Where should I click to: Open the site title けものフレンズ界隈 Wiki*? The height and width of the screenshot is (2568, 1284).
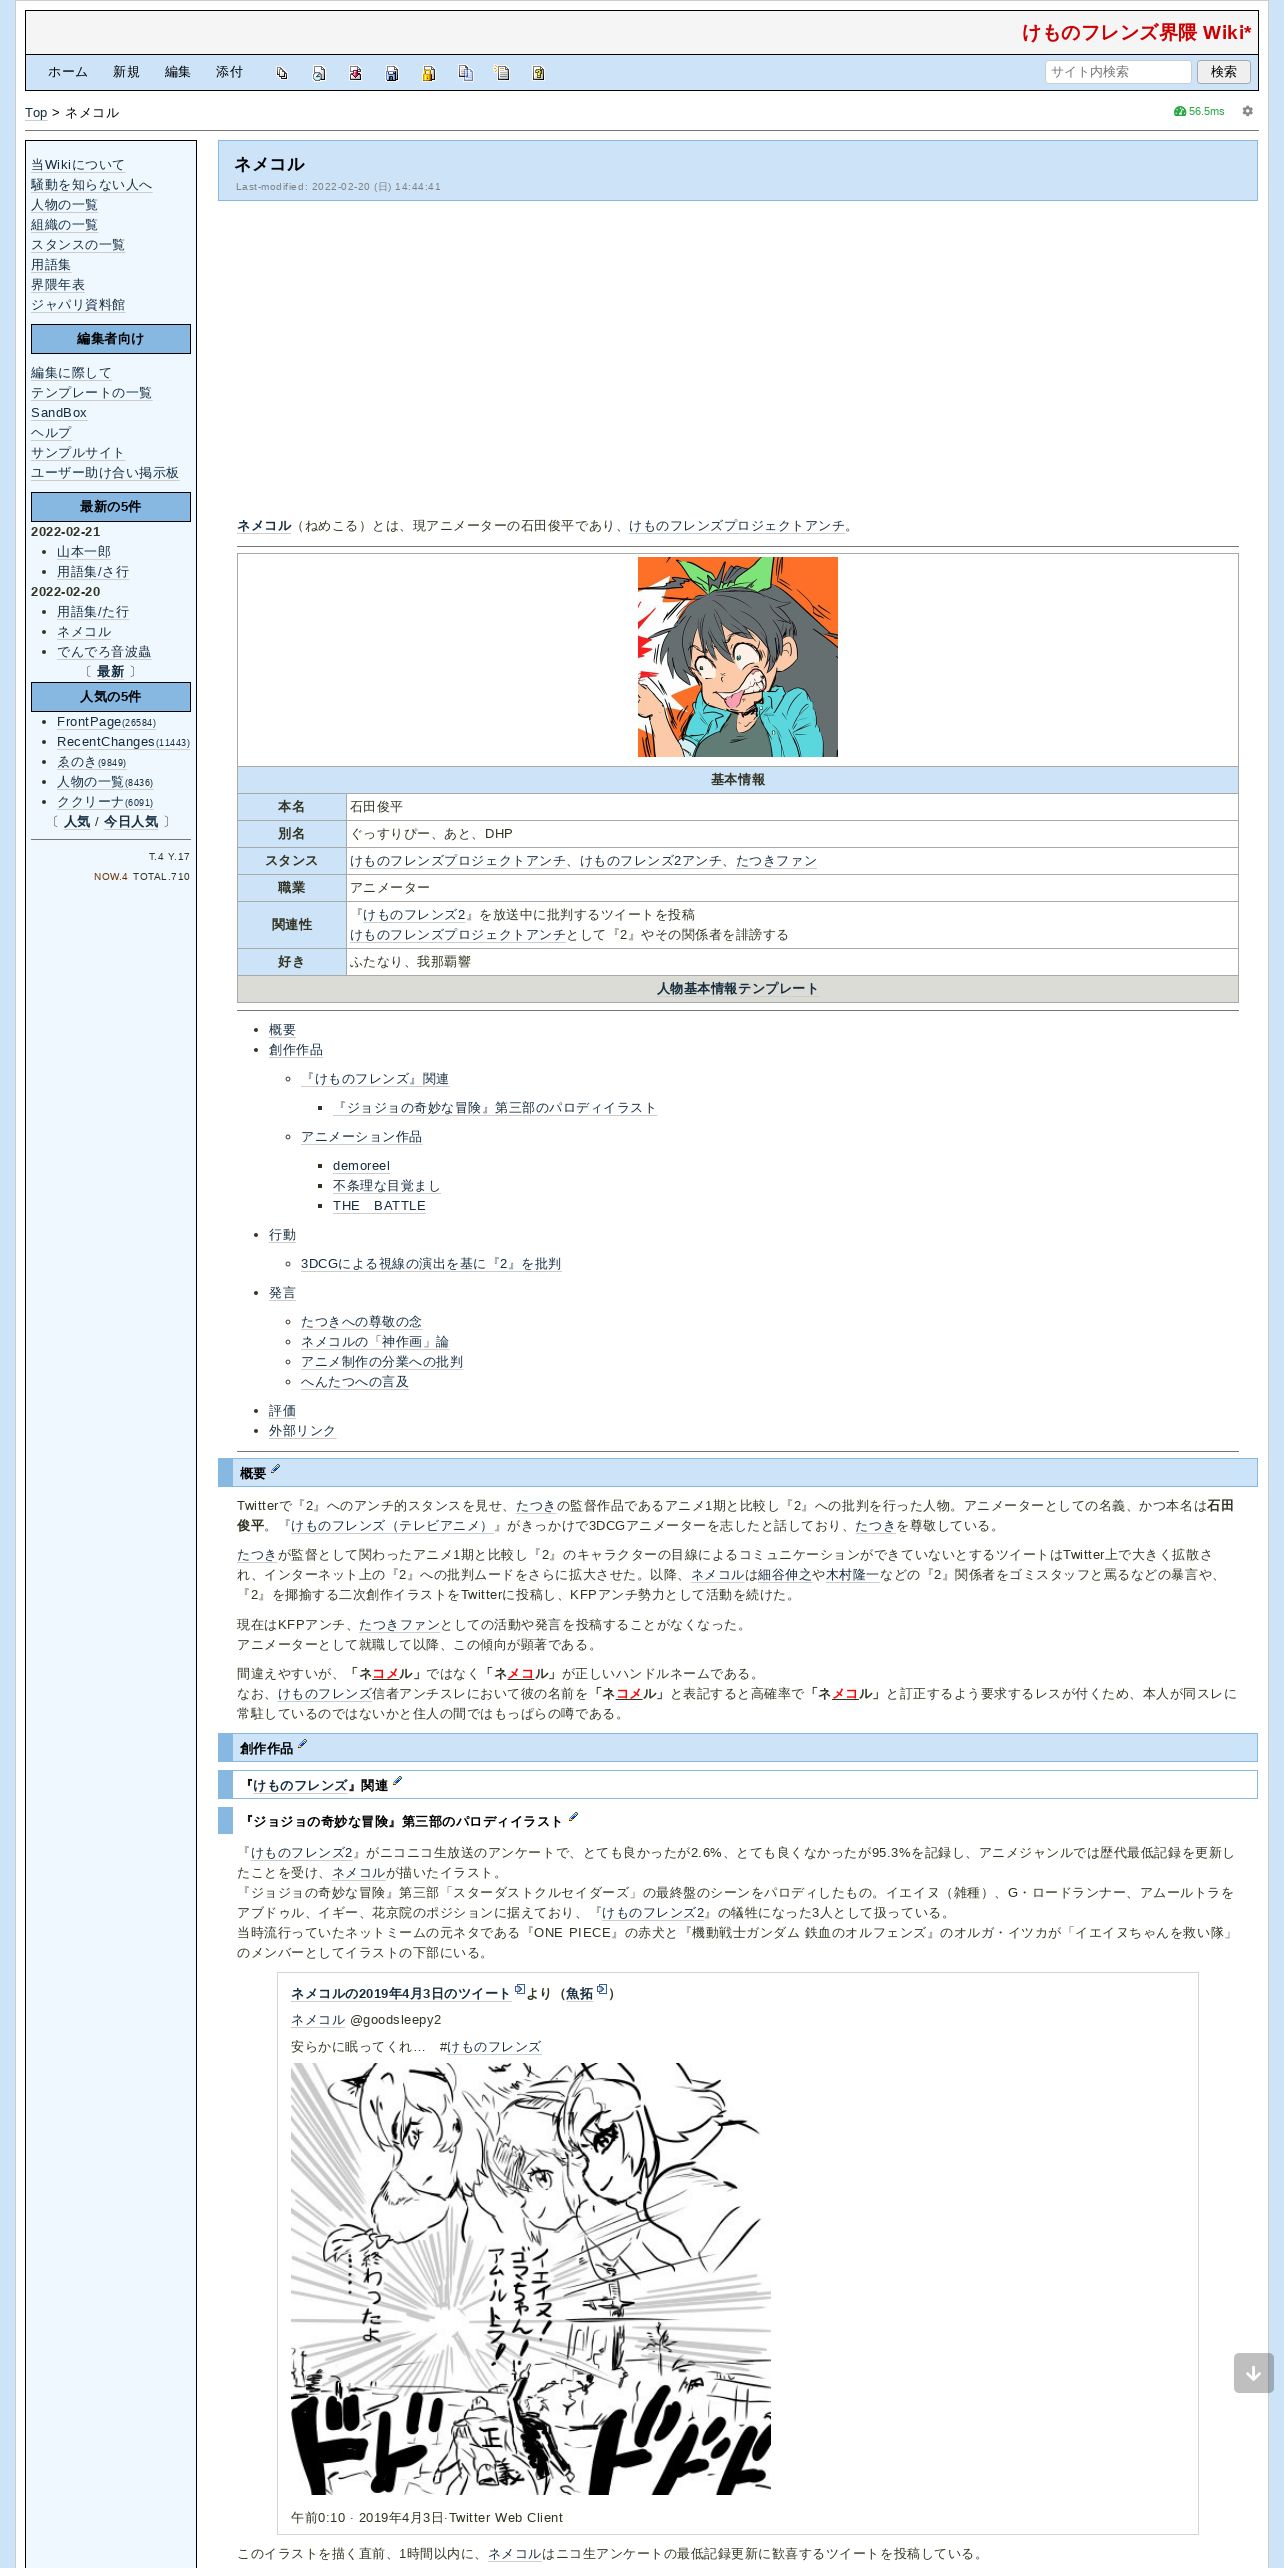tap(1136, 33)
